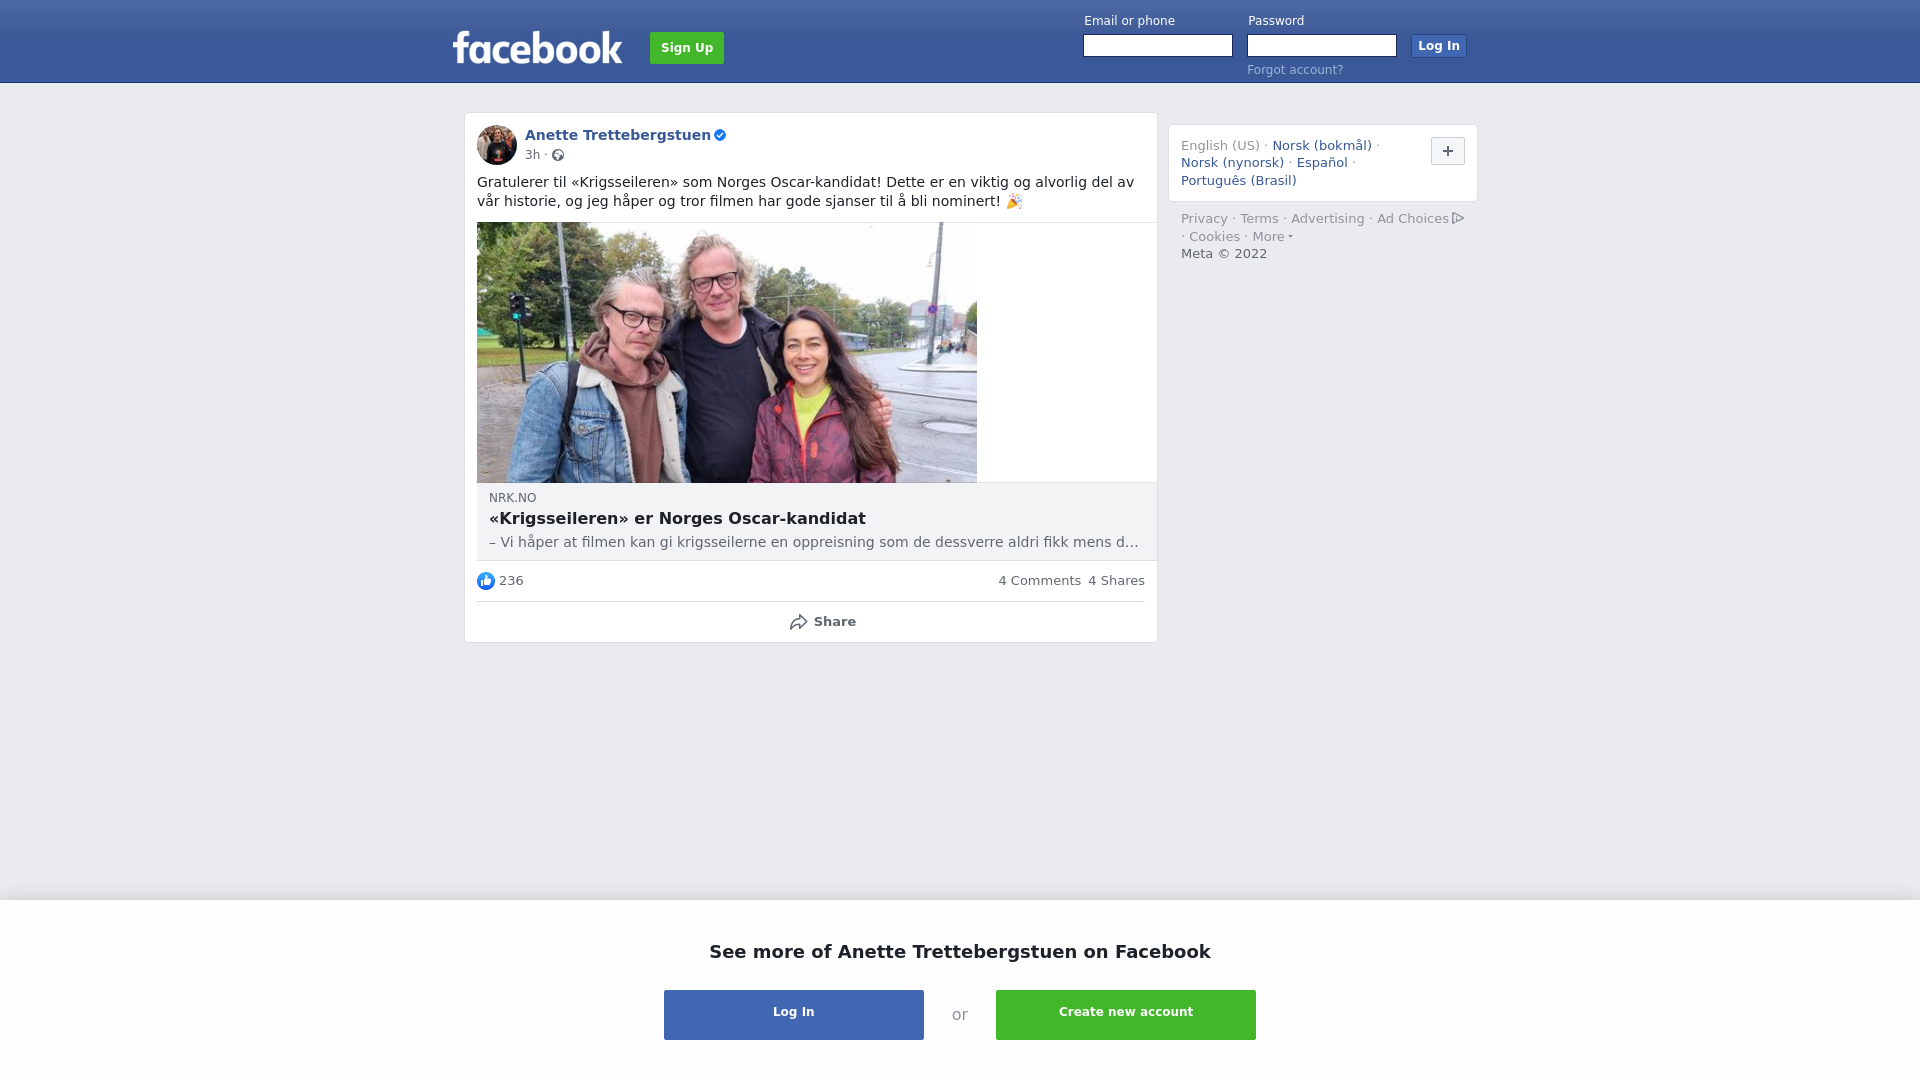The width and height of the screenshot is (1920, 1080).
Task: Focus the Email or phone field
Action: (1158, 46)
